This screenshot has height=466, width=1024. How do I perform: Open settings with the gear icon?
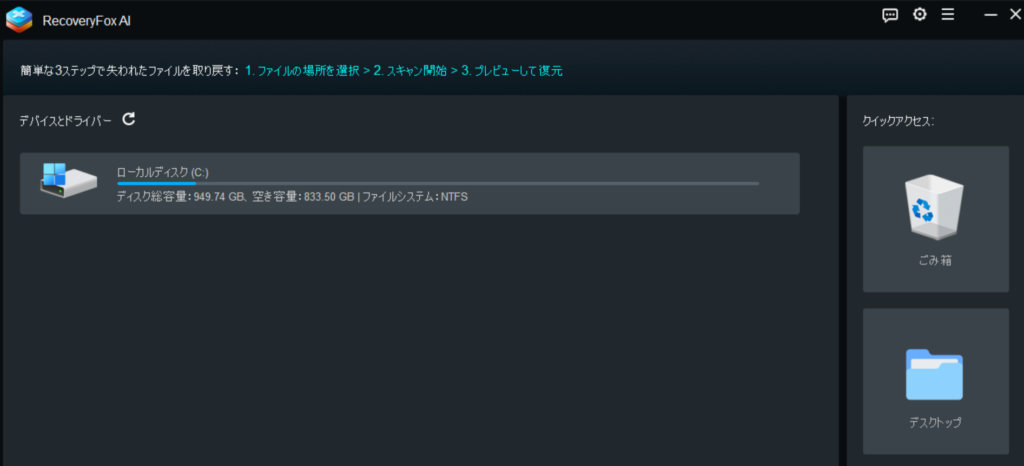pos(919,15)
